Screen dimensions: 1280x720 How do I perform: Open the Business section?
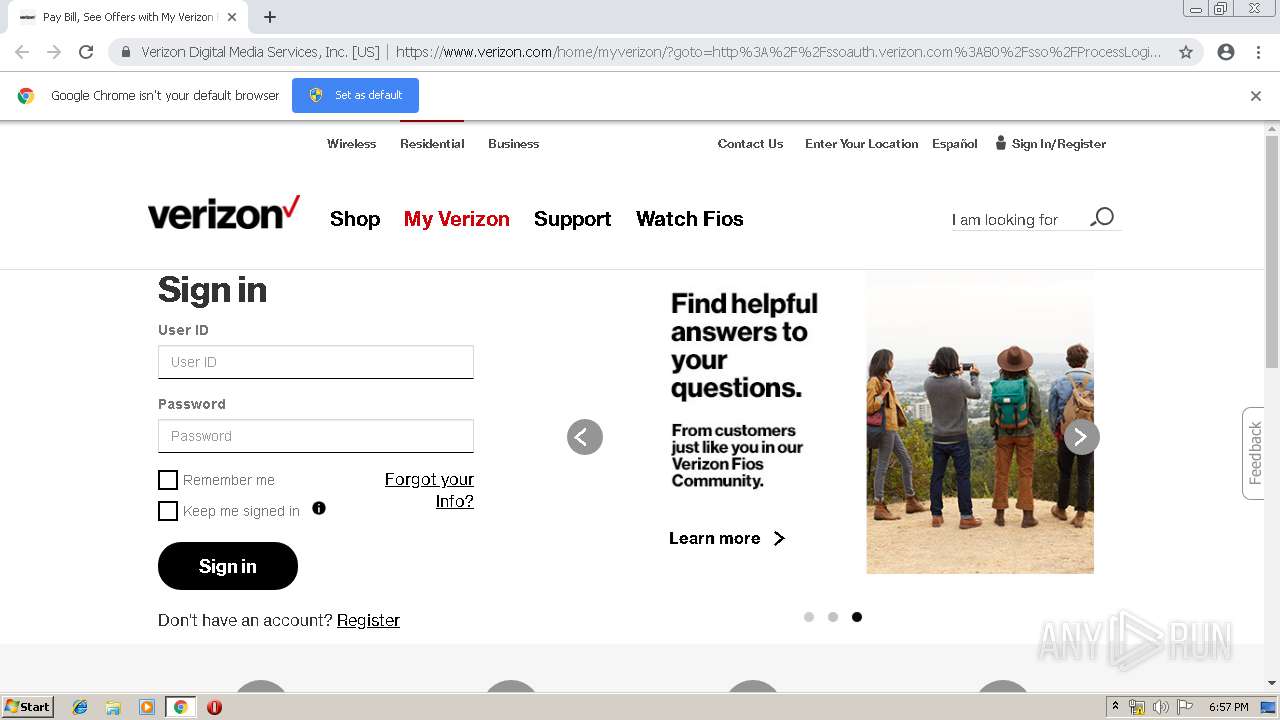pos(514,144)
